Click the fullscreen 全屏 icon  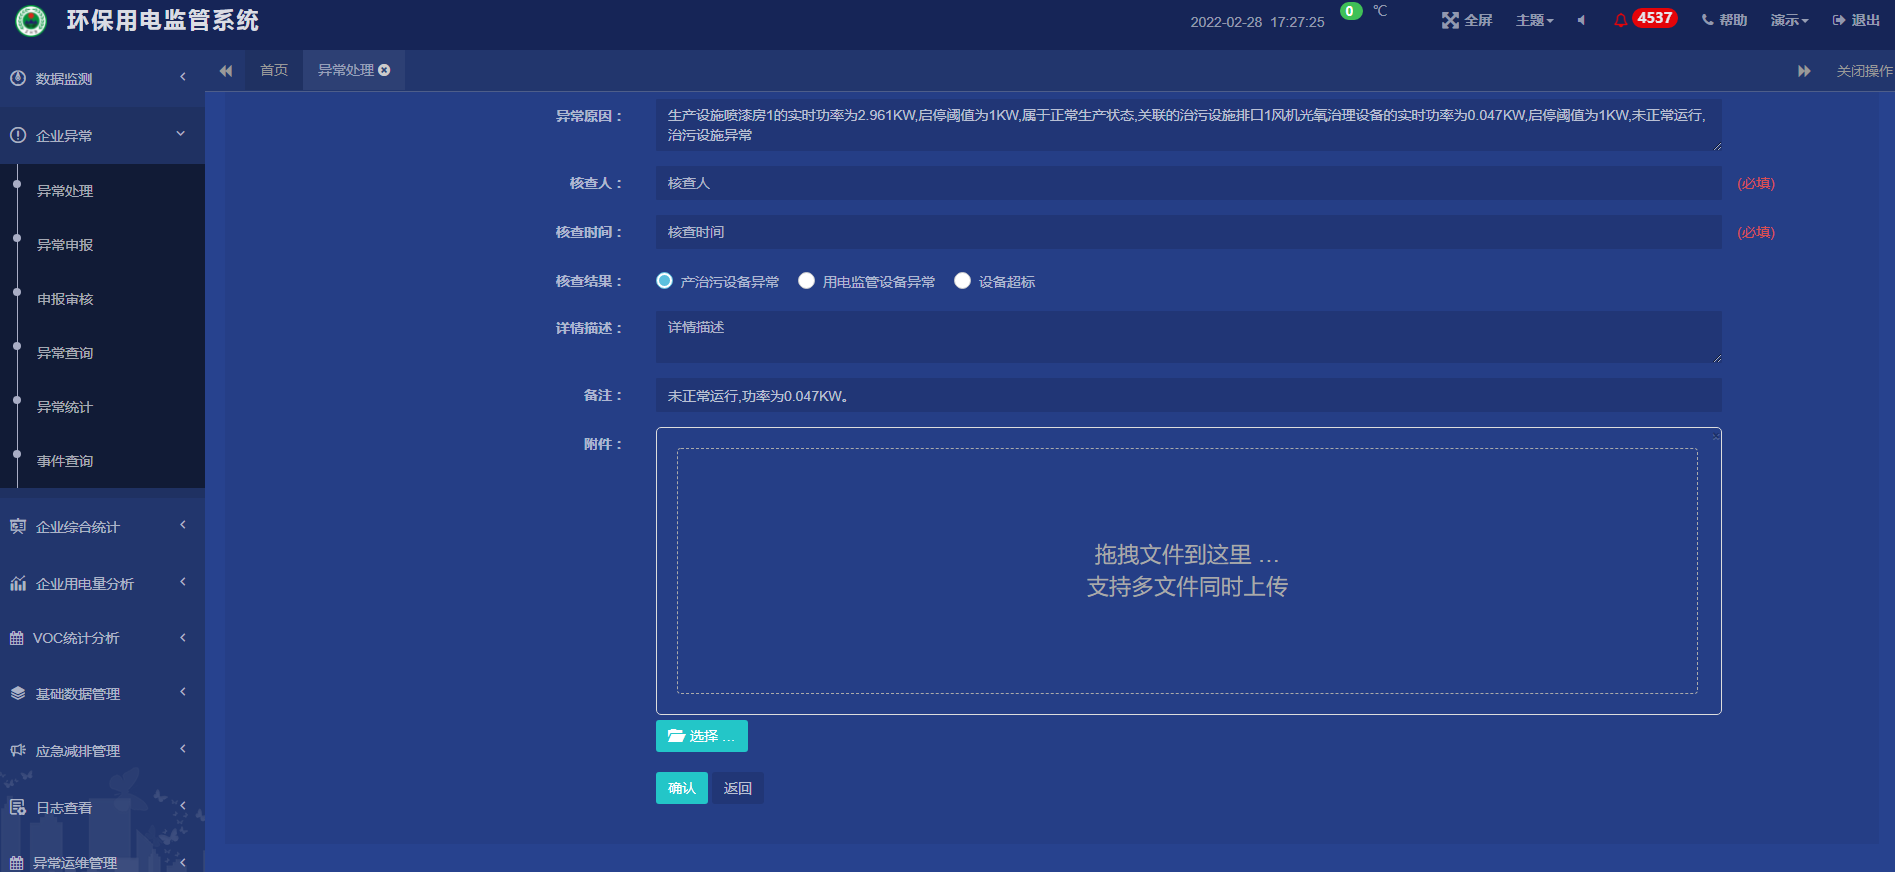click(1450, 20)
